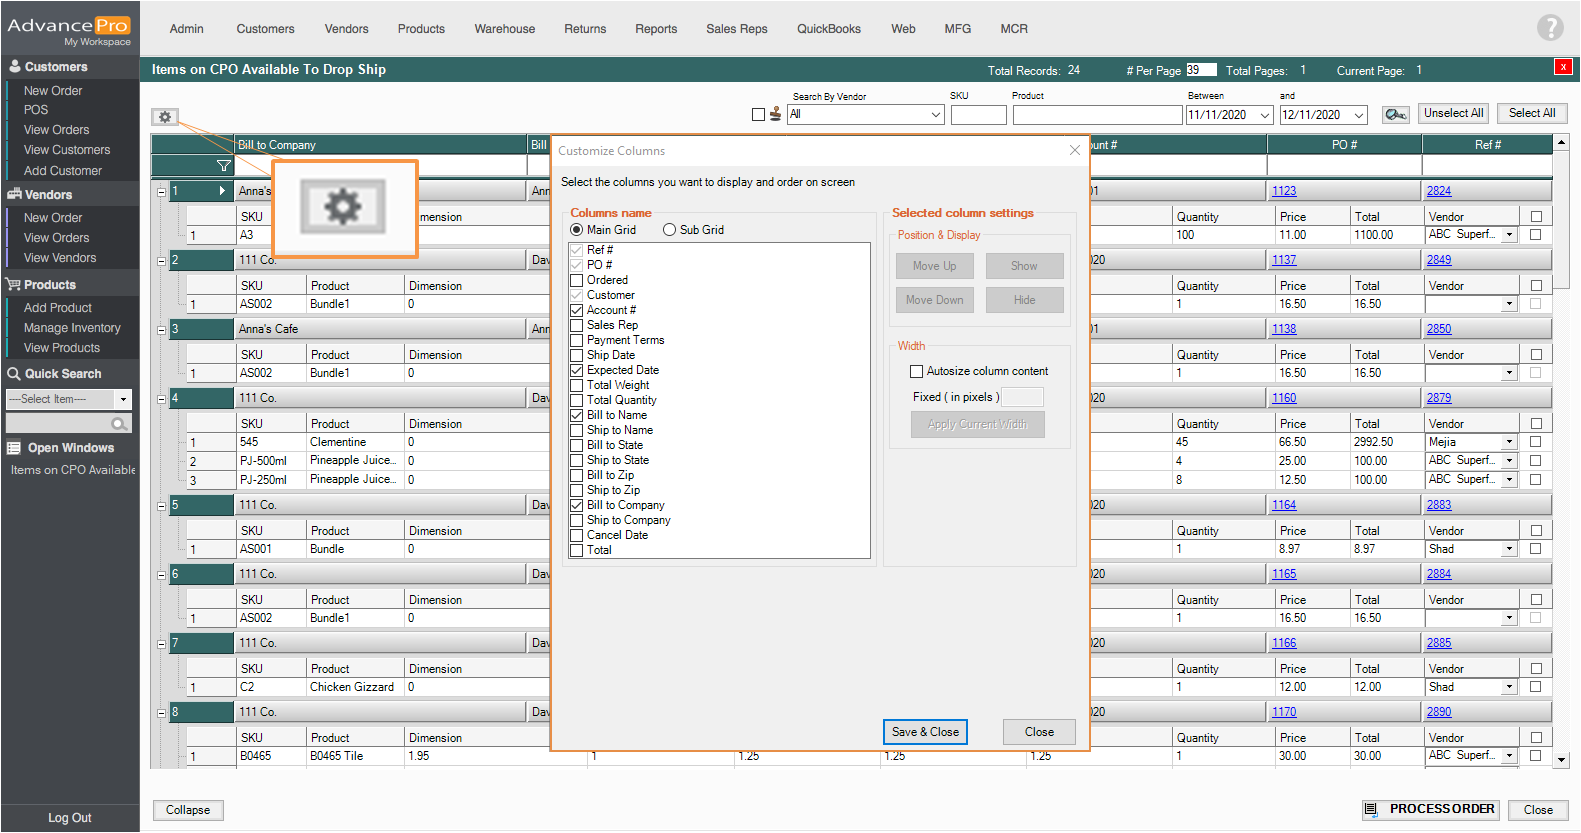Open the Search By Vendor dropdown
The width and height of the screenshot is (1581, 833).
pos(936,115)
